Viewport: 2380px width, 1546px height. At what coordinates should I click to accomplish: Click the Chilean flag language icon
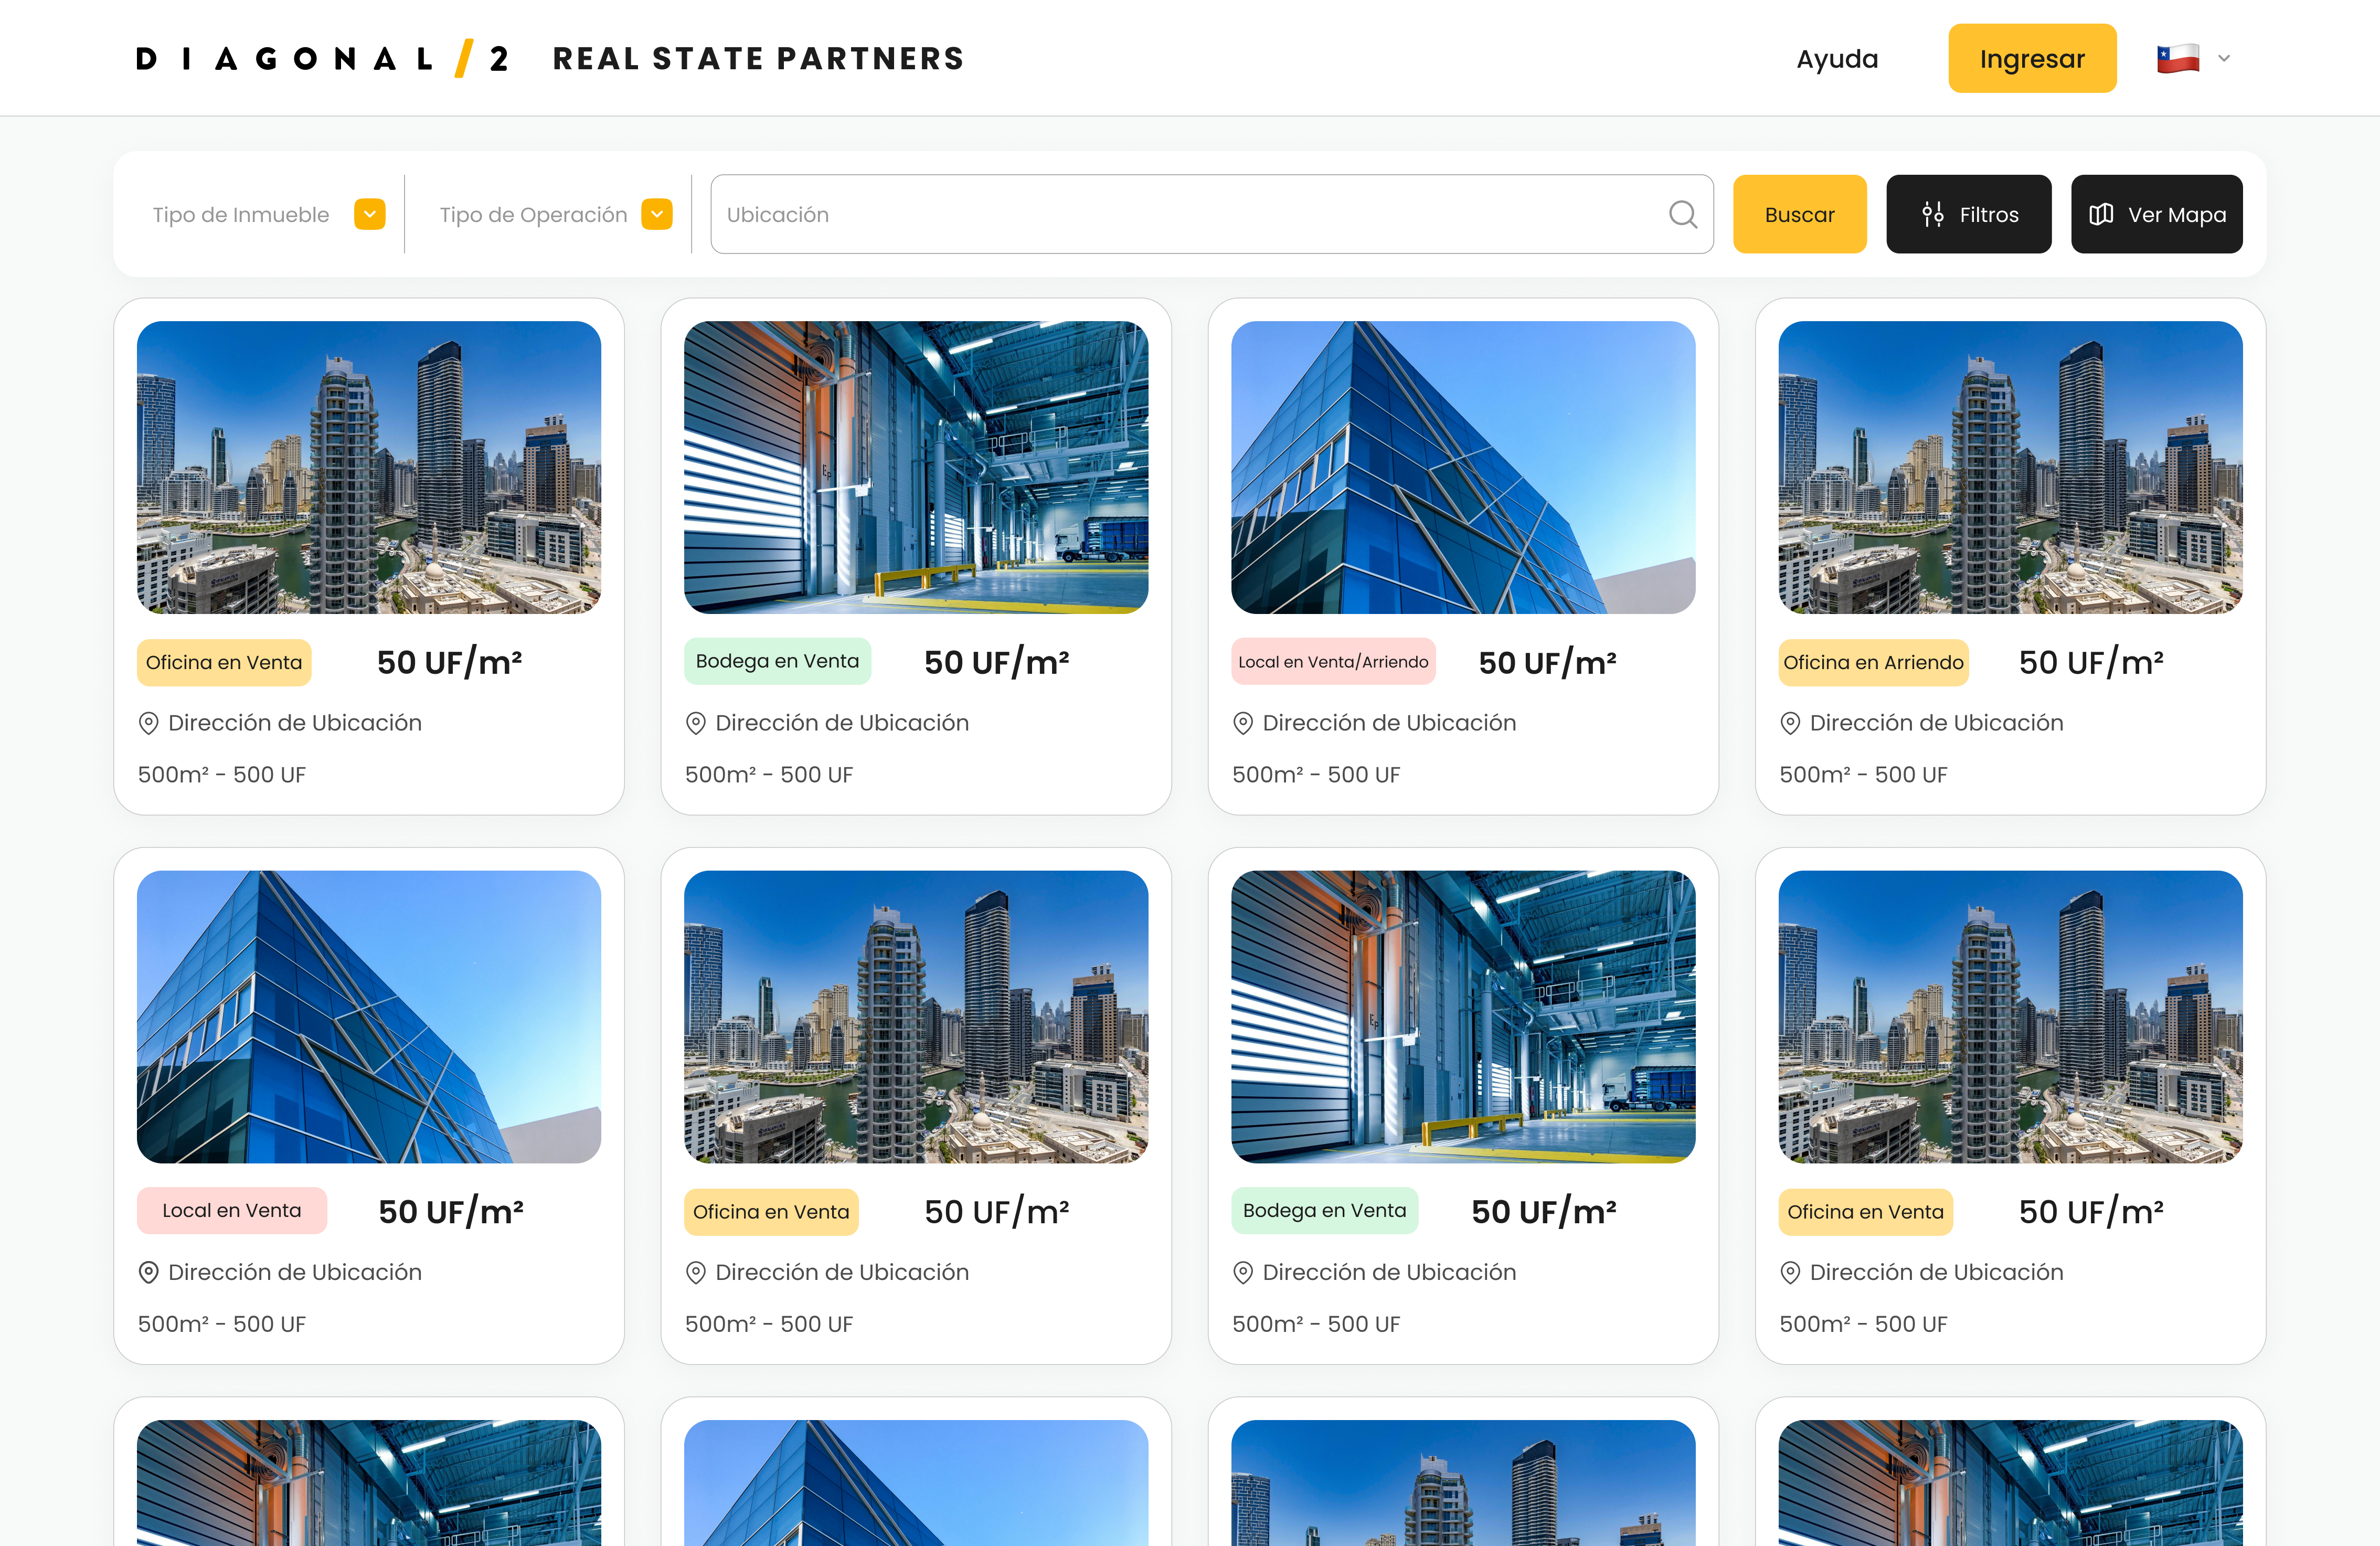pos(2179,57)
